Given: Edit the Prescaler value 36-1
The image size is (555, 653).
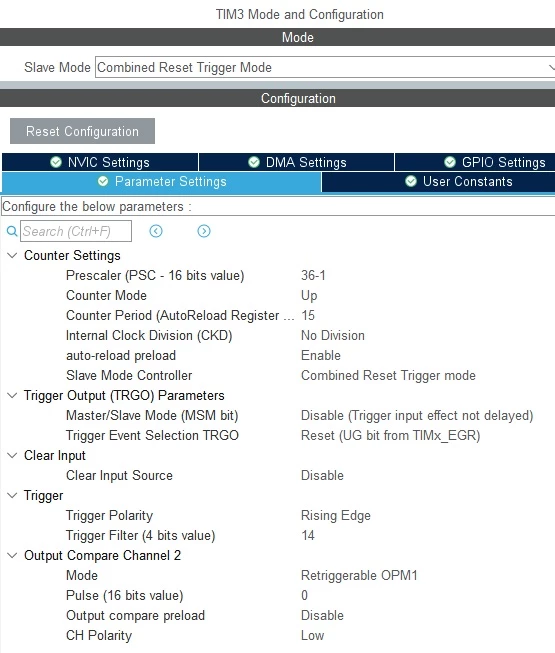Looking at the screenshot, I should [x=313, y=275].
